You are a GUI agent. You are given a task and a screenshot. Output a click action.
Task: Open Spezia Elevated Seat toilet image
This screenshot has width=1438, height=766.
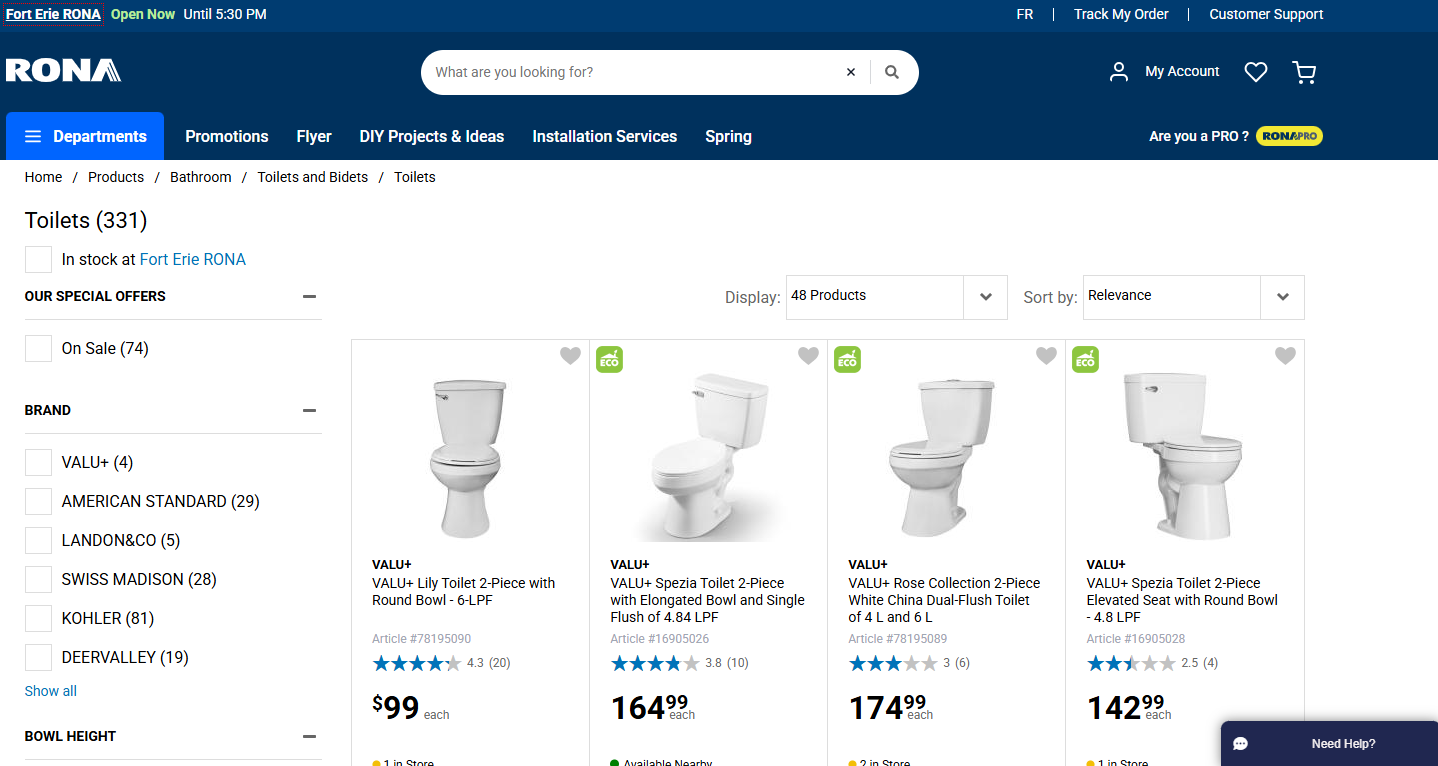coord(1181,457)
